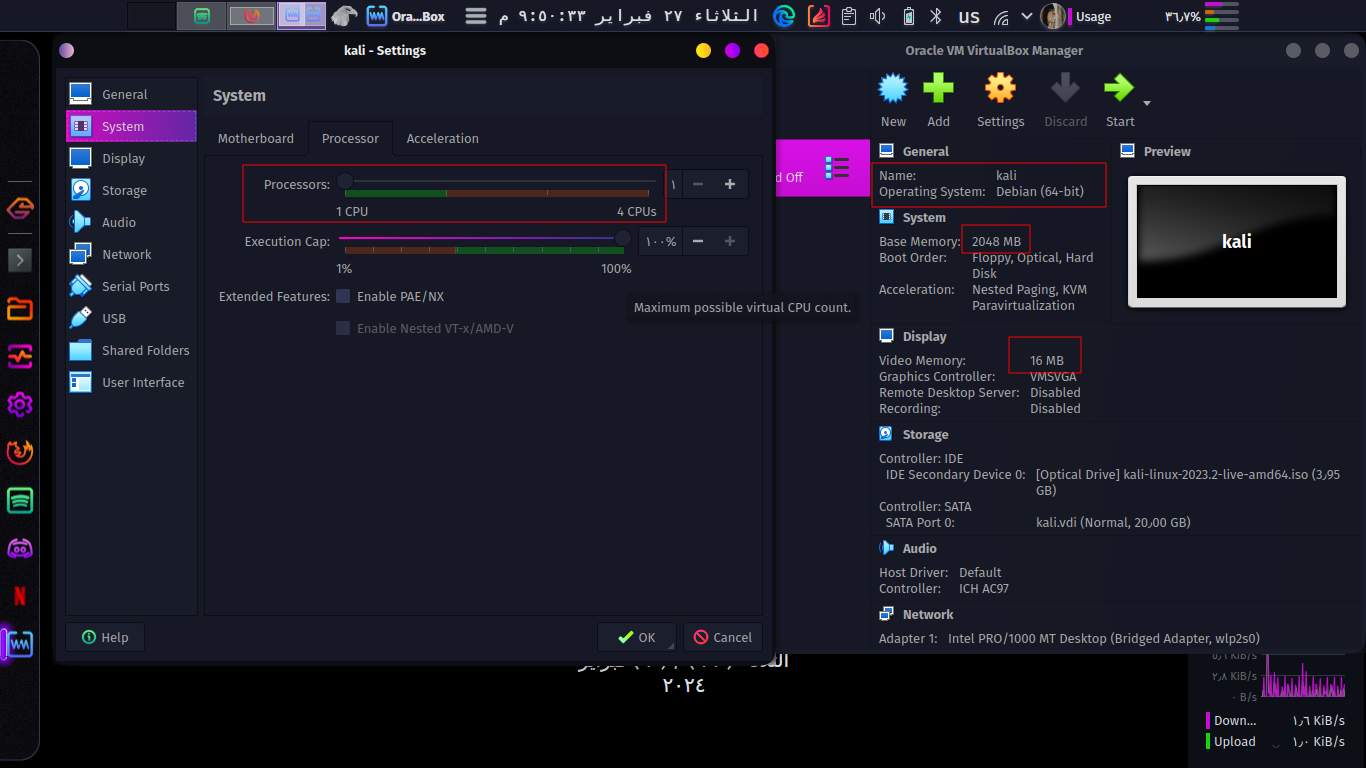Select System in the settings sidebar
The width and height of the screenshot is (1366, 768).
130,126
